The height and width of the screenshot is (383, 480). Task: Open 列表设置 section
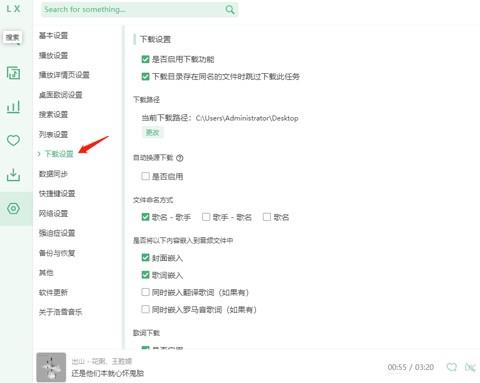(53, 134)
